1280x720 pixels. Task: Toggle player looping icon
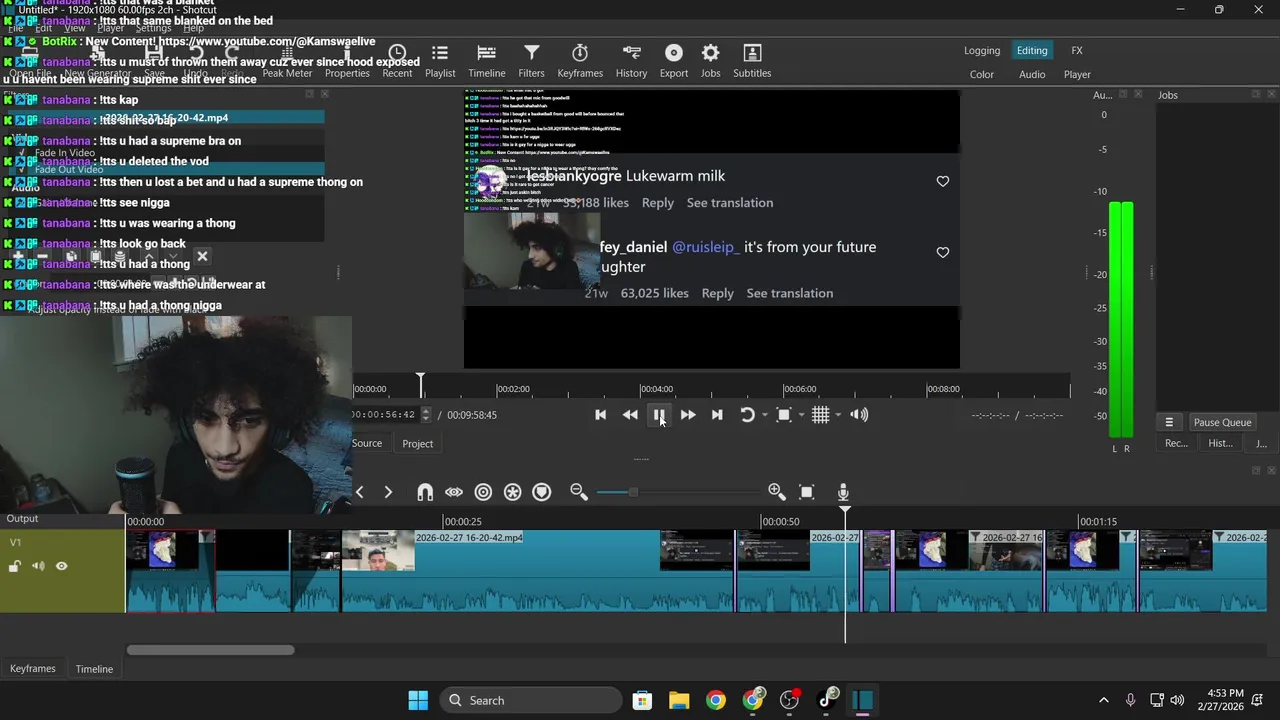[x=747, y=415]
